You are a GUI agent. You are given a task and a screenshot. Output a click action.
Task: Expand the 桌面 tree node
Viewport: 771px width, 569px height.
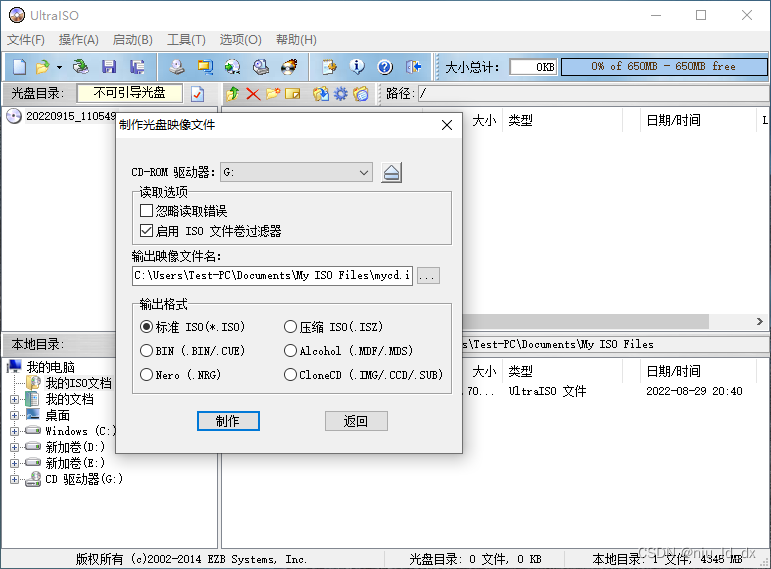pos(14,416)
